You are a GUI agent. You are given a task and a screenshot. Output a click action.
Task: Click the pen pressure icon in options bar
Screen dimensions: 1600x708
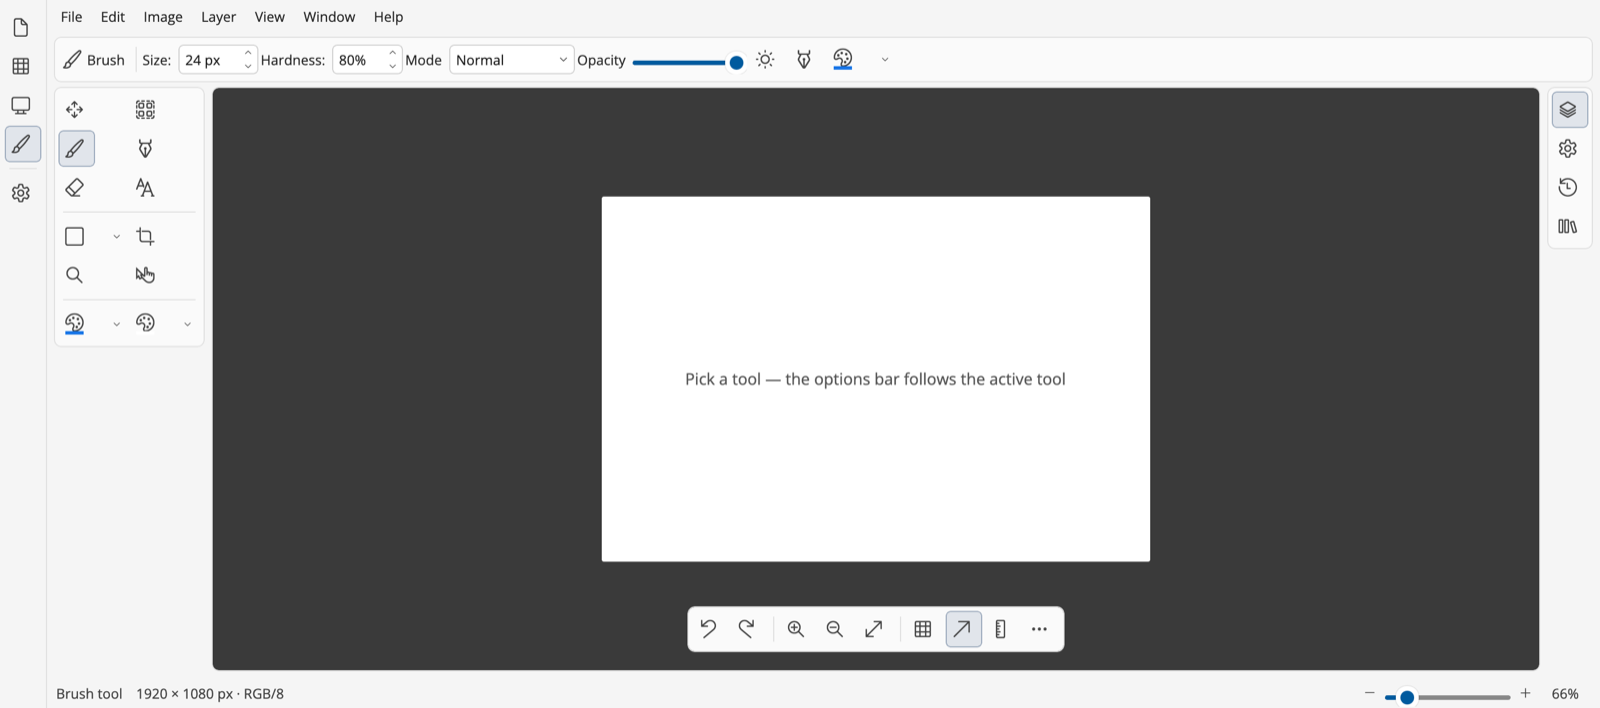tap(804, 60)
